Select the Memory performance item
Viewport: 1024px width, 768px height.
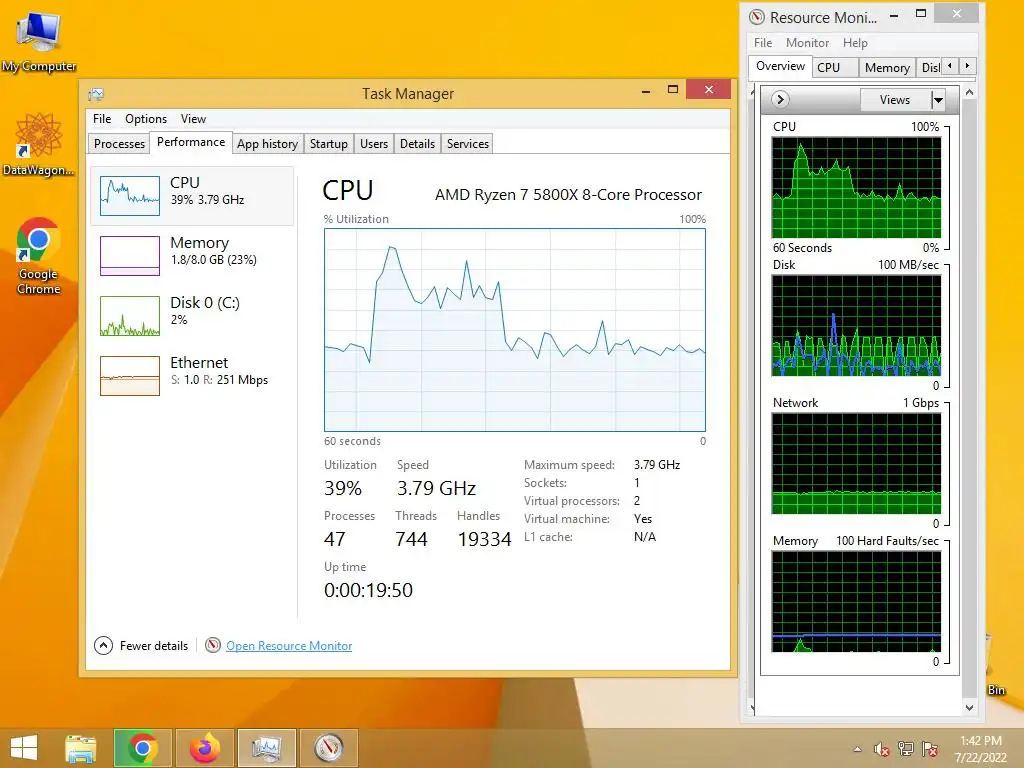pyautogui.click(x=192, y=255)
